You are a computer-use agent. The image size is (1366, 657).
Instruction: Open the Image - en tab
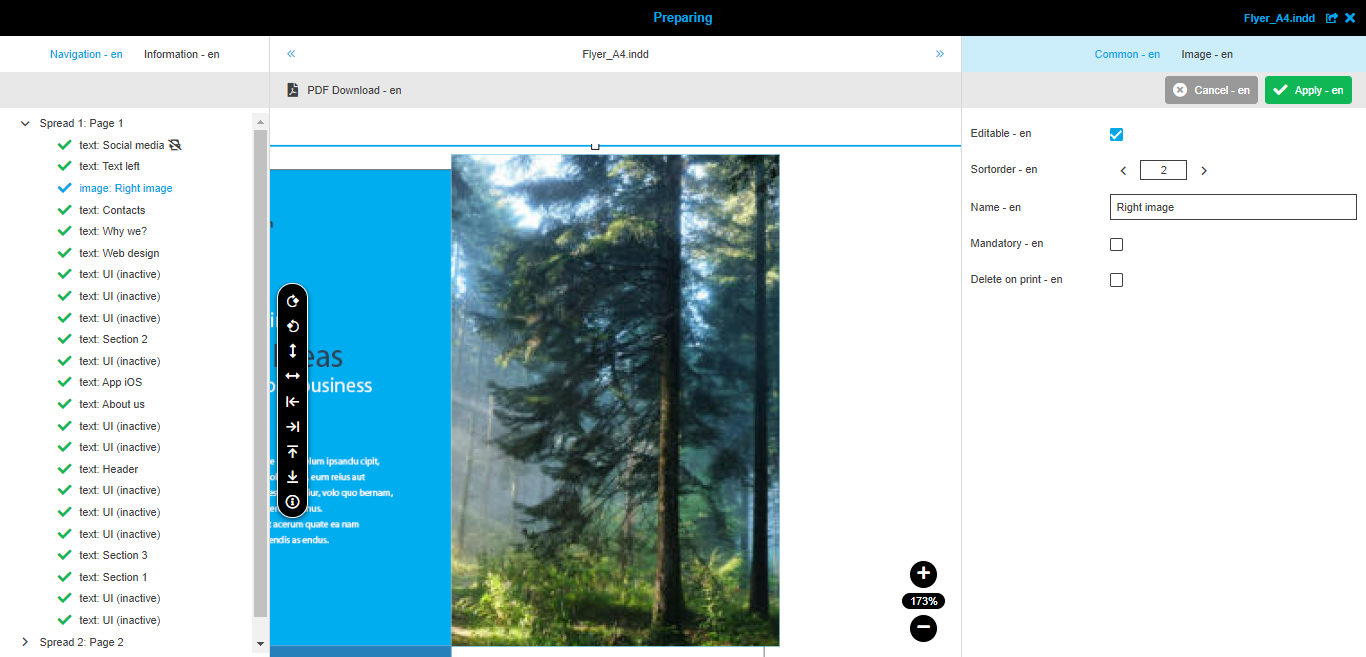1207,54
